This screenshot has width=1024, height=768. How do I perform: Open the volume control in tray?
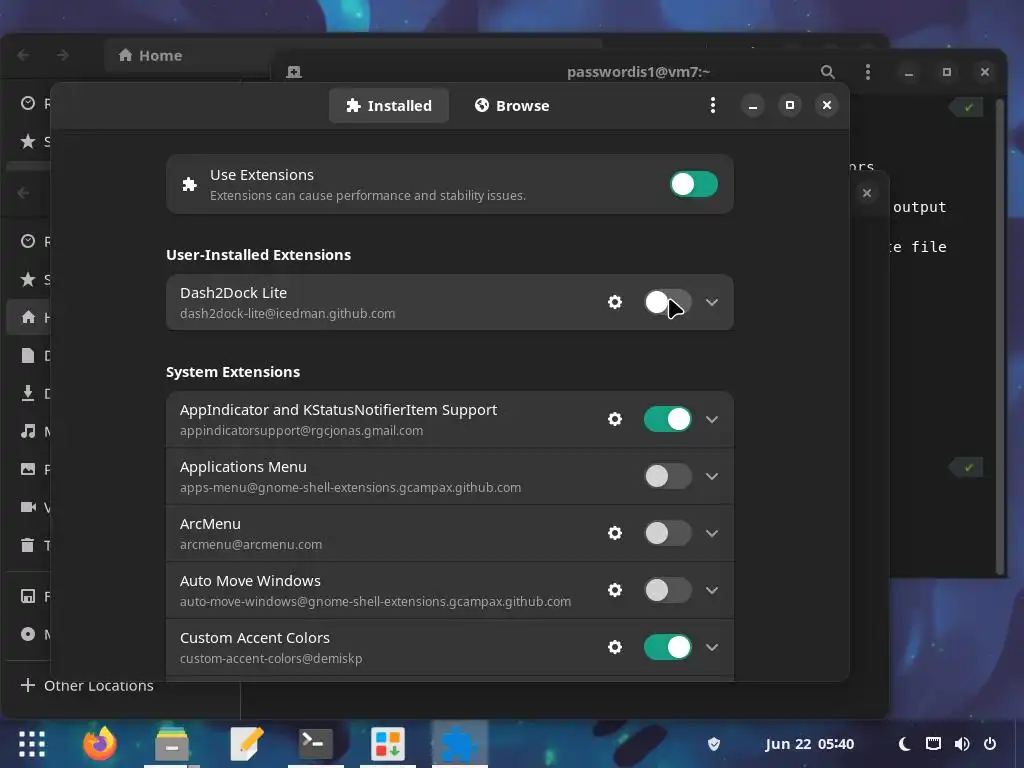[962, 744]
